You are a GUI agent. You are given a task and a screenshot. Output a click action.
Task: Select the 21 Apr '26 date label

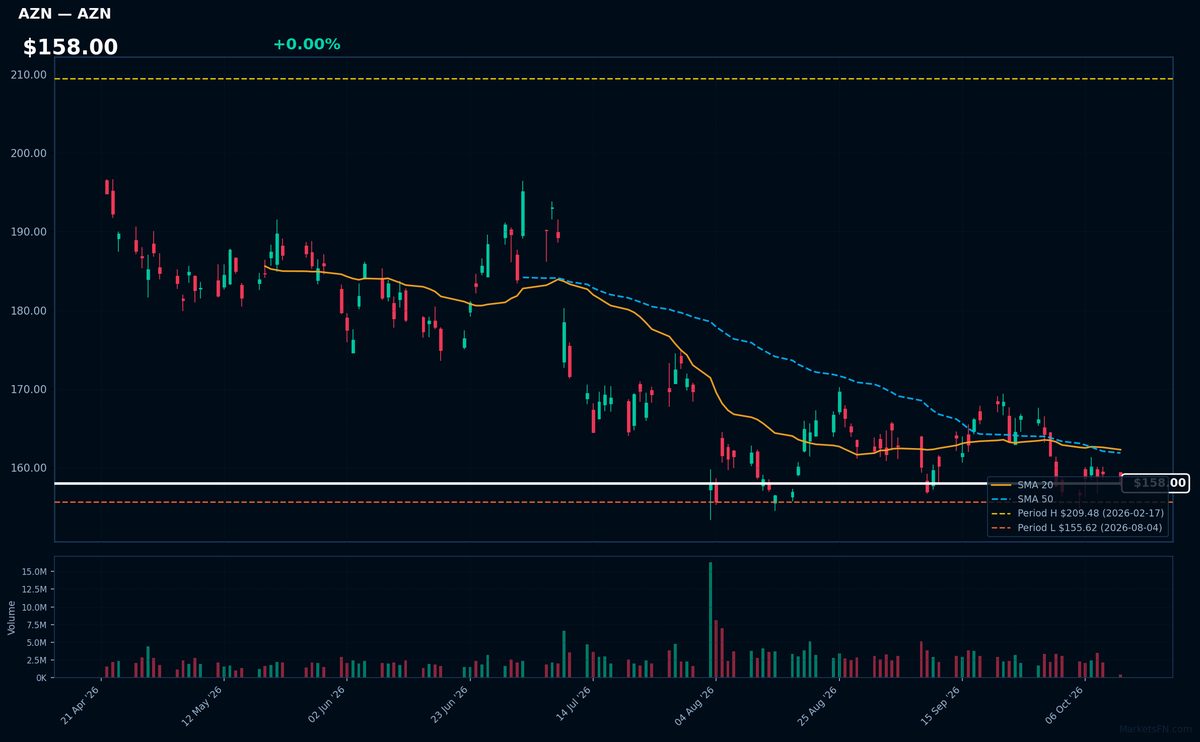81,705
